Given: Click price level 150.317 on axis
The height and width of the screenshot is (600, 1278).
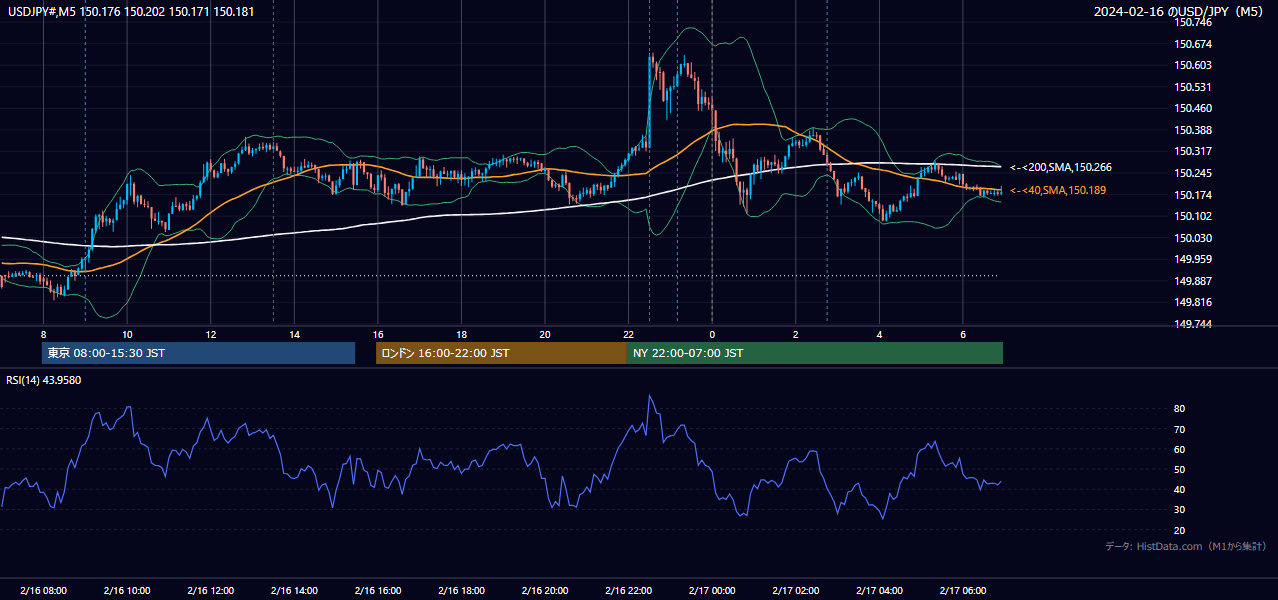Looking at the screenshot, I should [1193, 151].
